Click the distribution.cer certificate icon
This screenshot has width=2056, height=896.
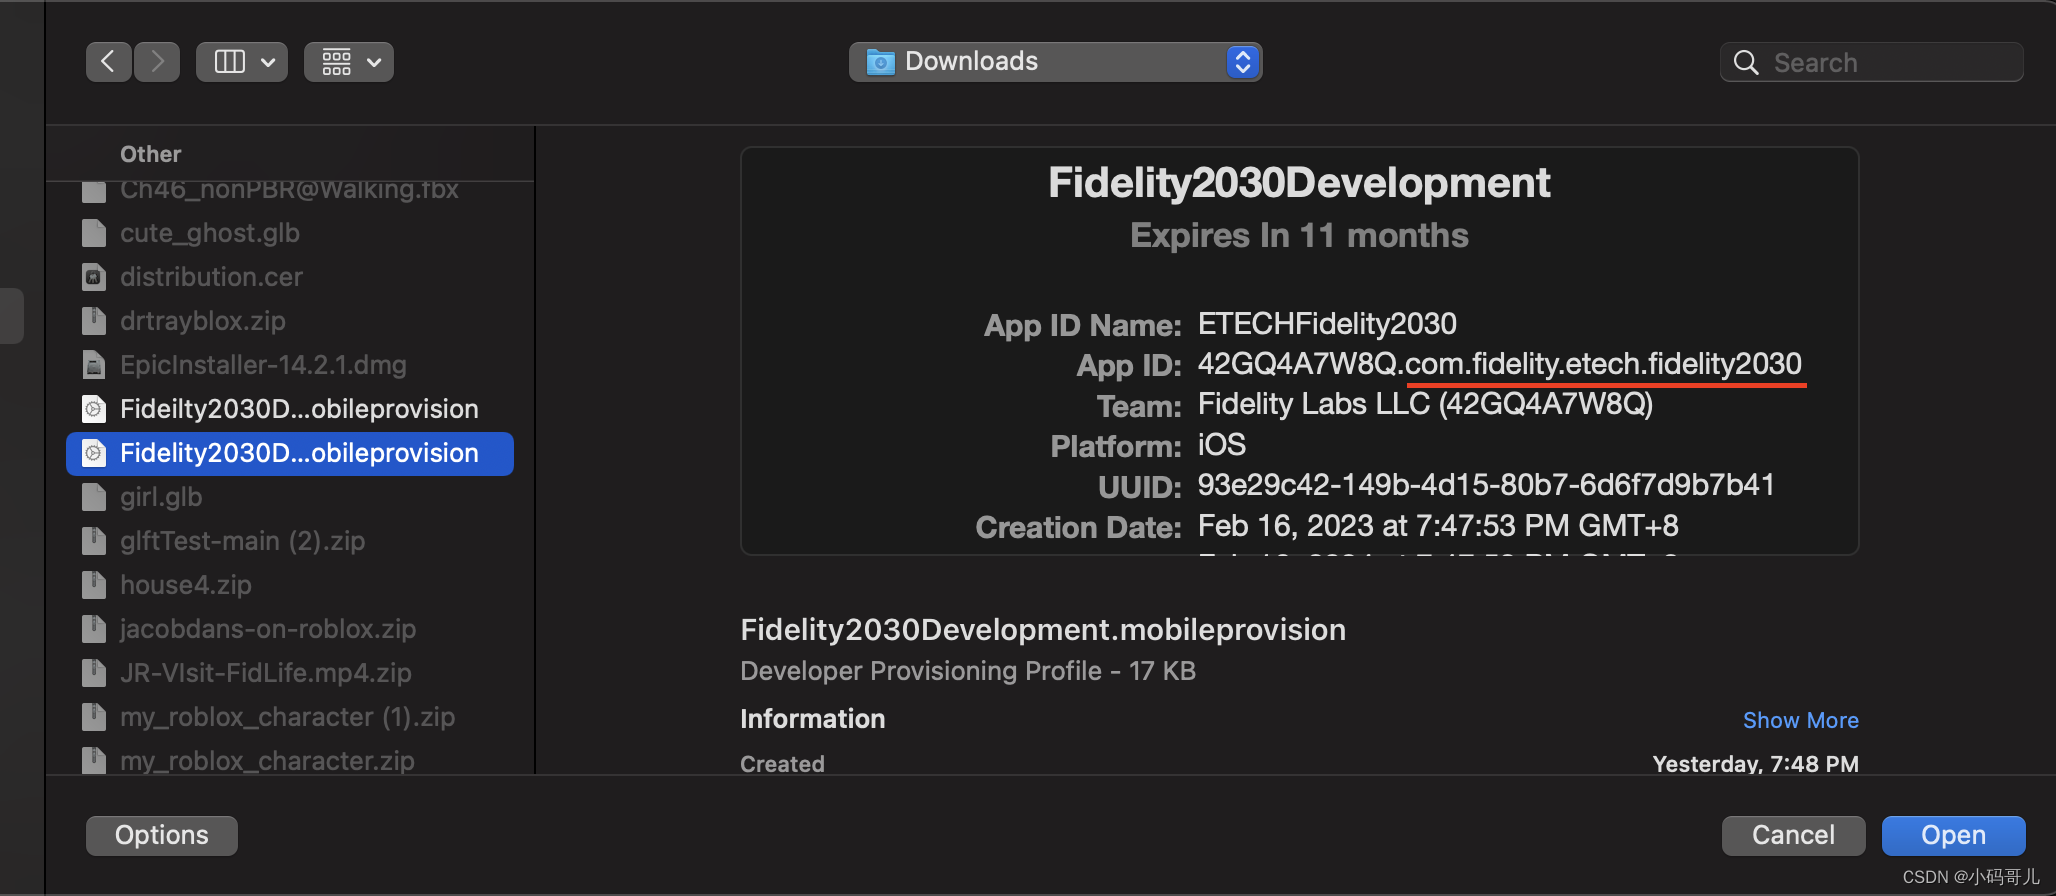pos(94,277)
